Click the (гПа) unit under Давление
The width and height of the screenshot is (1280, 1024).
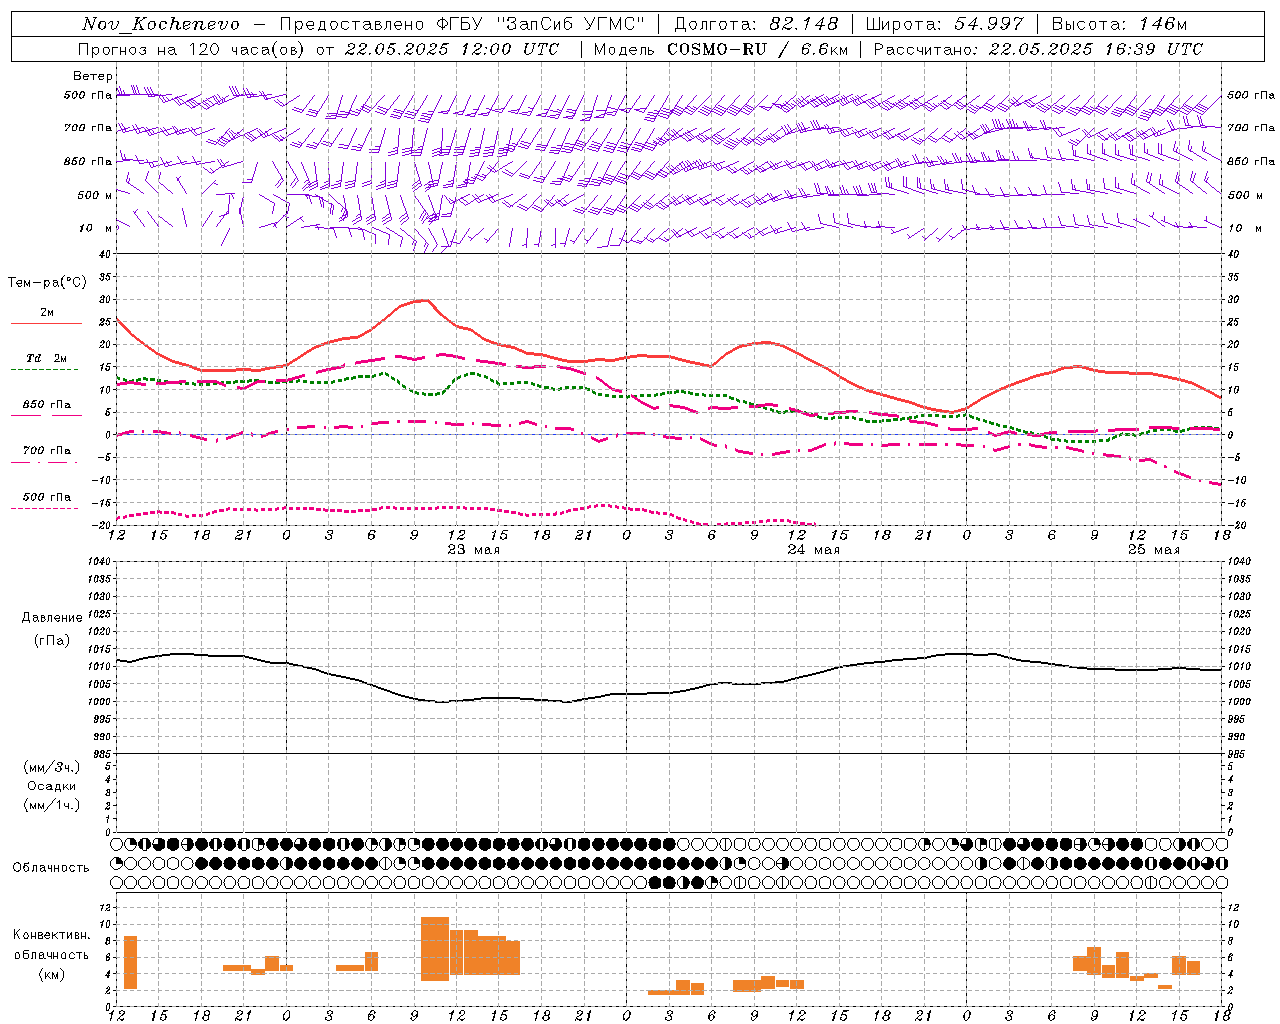coord(51,641)
